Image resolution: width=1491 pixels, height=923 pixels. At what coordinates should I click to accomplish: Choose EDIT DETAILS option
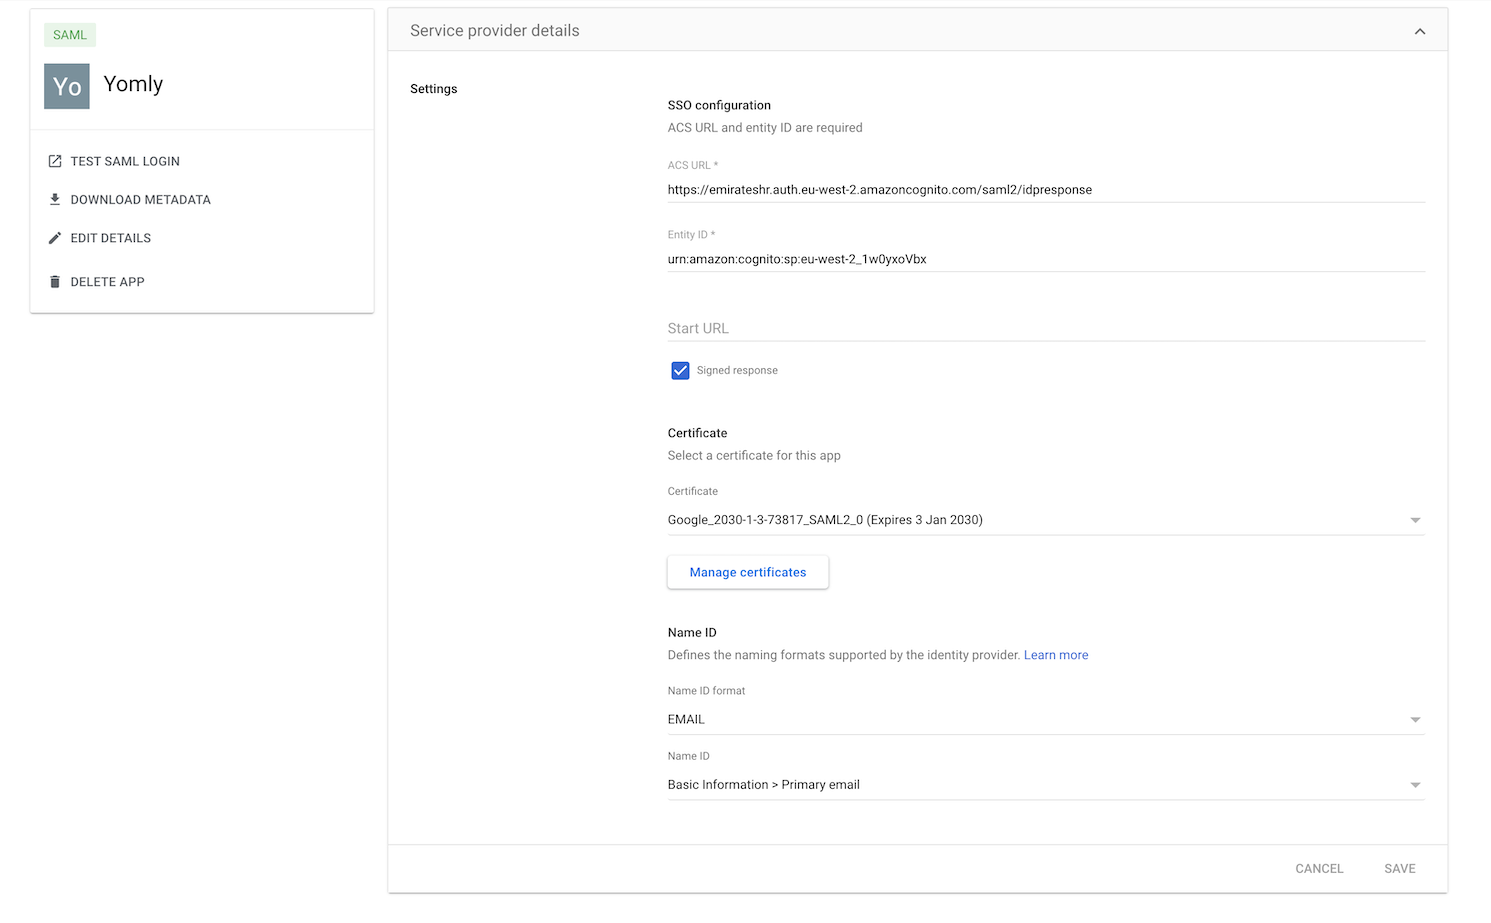tap(111, 238)
